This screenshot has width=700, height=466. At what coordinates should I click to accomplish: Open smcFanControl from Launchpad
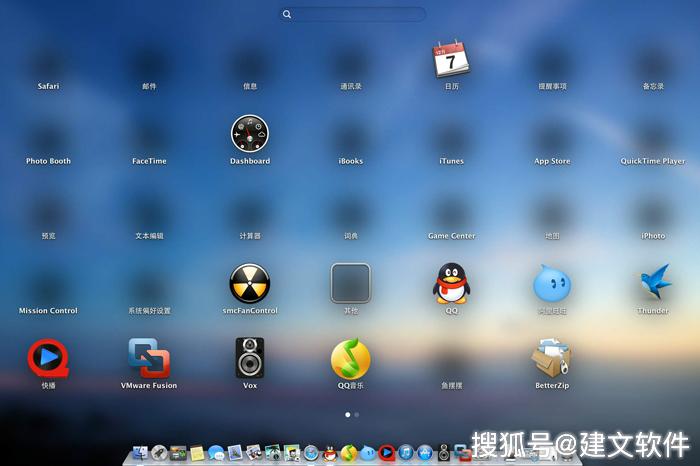pos(250,283)
